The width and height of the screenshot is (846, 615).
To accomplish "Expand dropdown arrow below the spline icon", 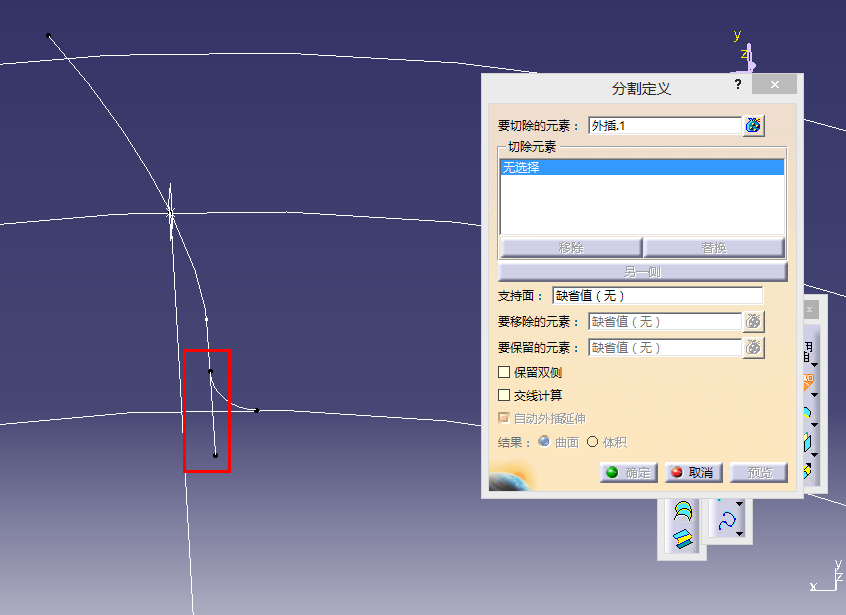I will pos(740,534).
